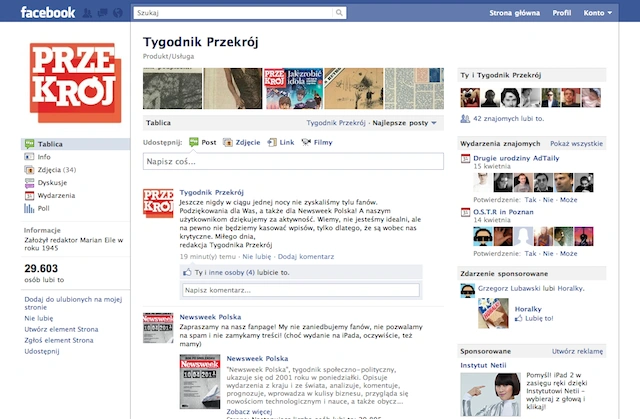Open 'O.S.T.R in Poznan' event
The width and height of the screenshot is (640, 419).
503,212
